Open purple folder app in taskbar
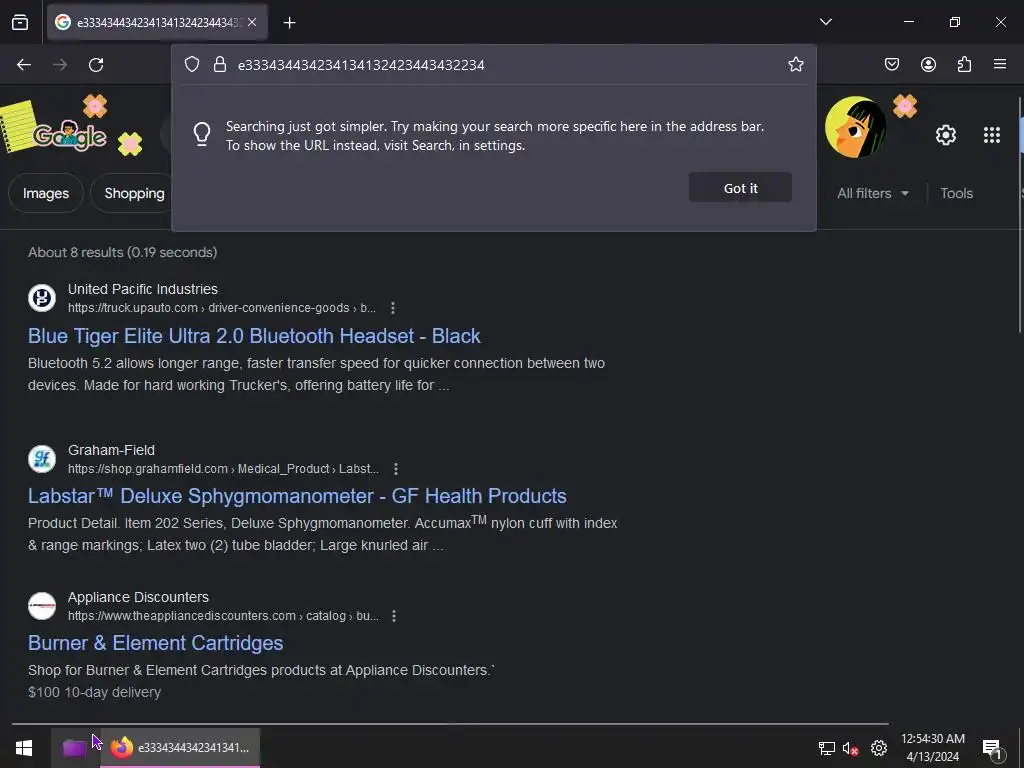This screenshot has width=1024, height=768. (x=74, y=748)
